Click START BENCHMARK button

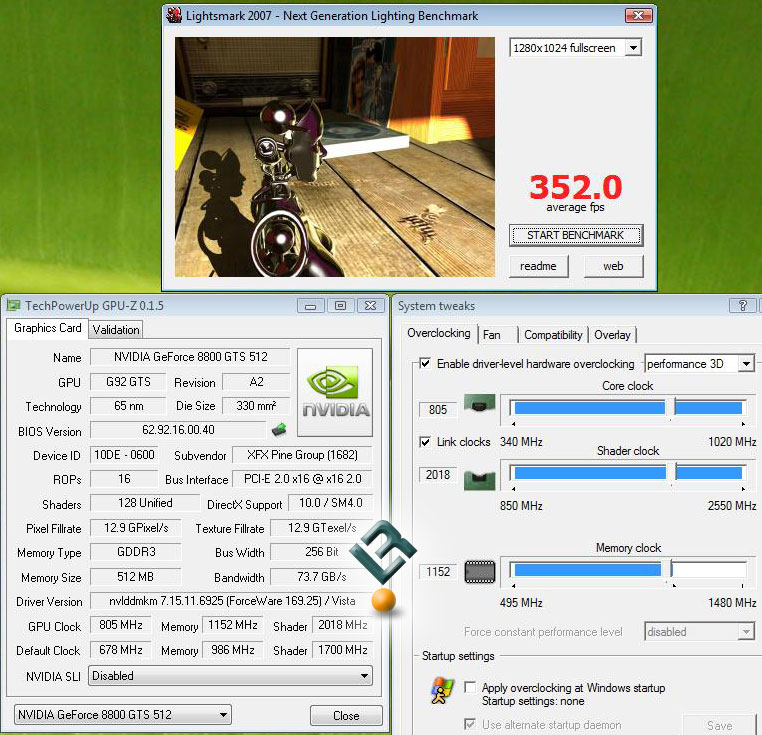point(576,235)
